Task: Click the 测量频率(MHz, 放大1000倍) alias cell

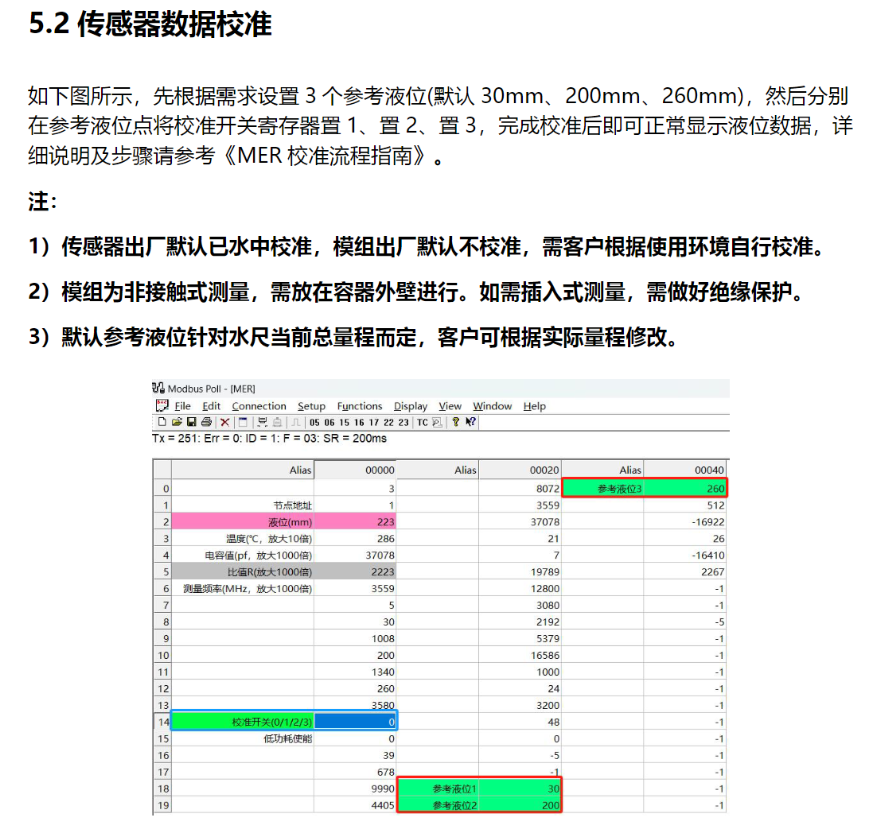Action: click(x=243, y=588)
